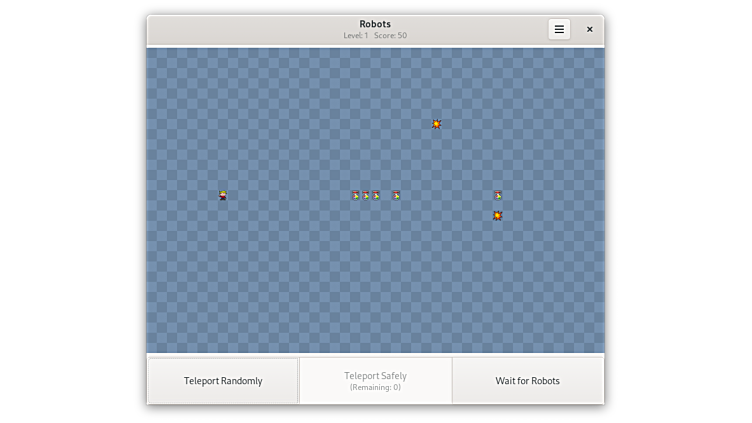Close the Robots game window

(589, 29)
